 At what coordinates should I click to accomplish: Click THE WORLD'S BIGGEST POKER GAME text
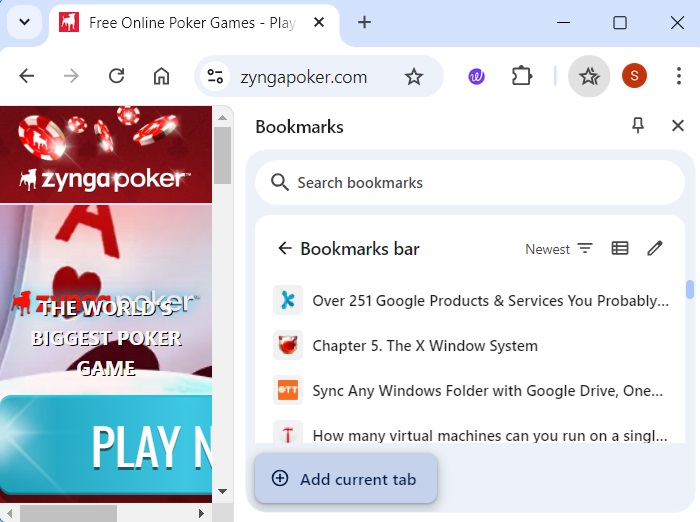pyautogui.click(x=106, y=338)
